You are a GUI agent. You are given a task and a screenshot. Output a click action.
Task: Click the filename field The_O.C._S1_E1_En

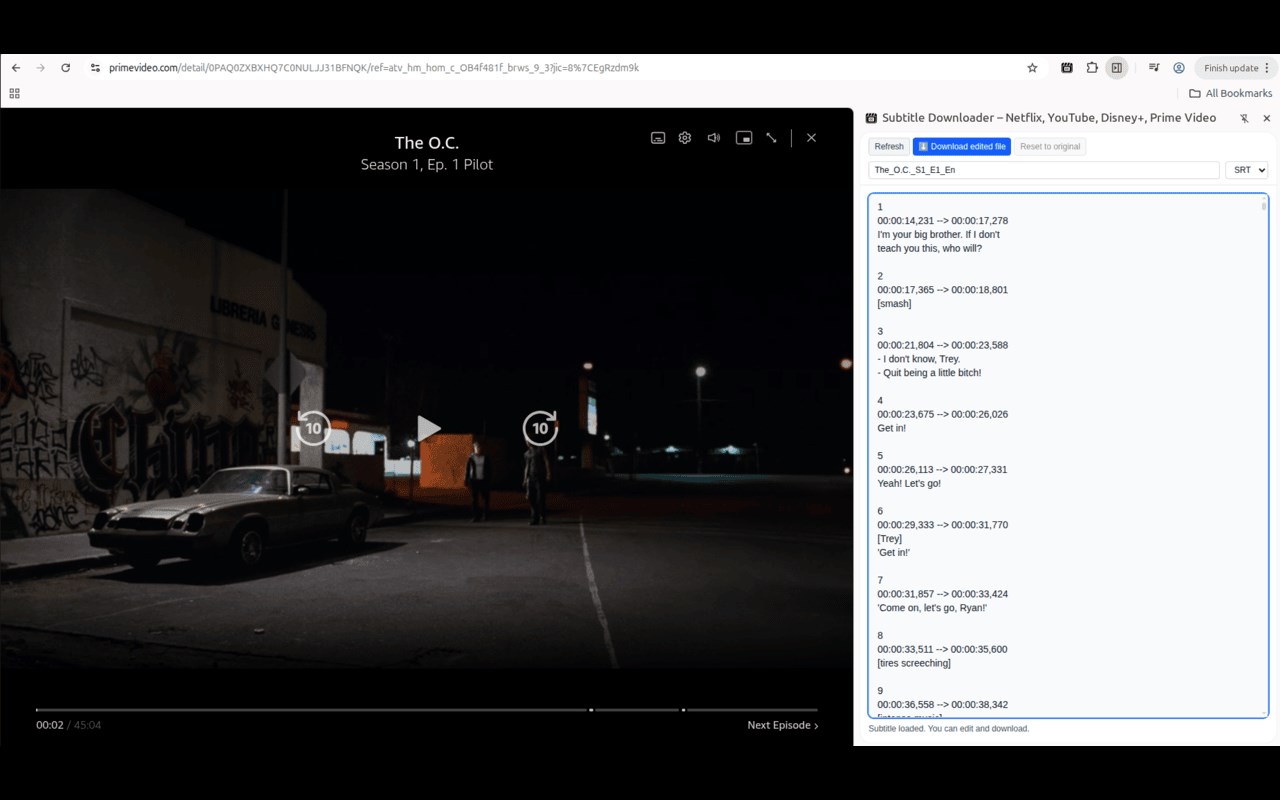tap(1044, 170)
